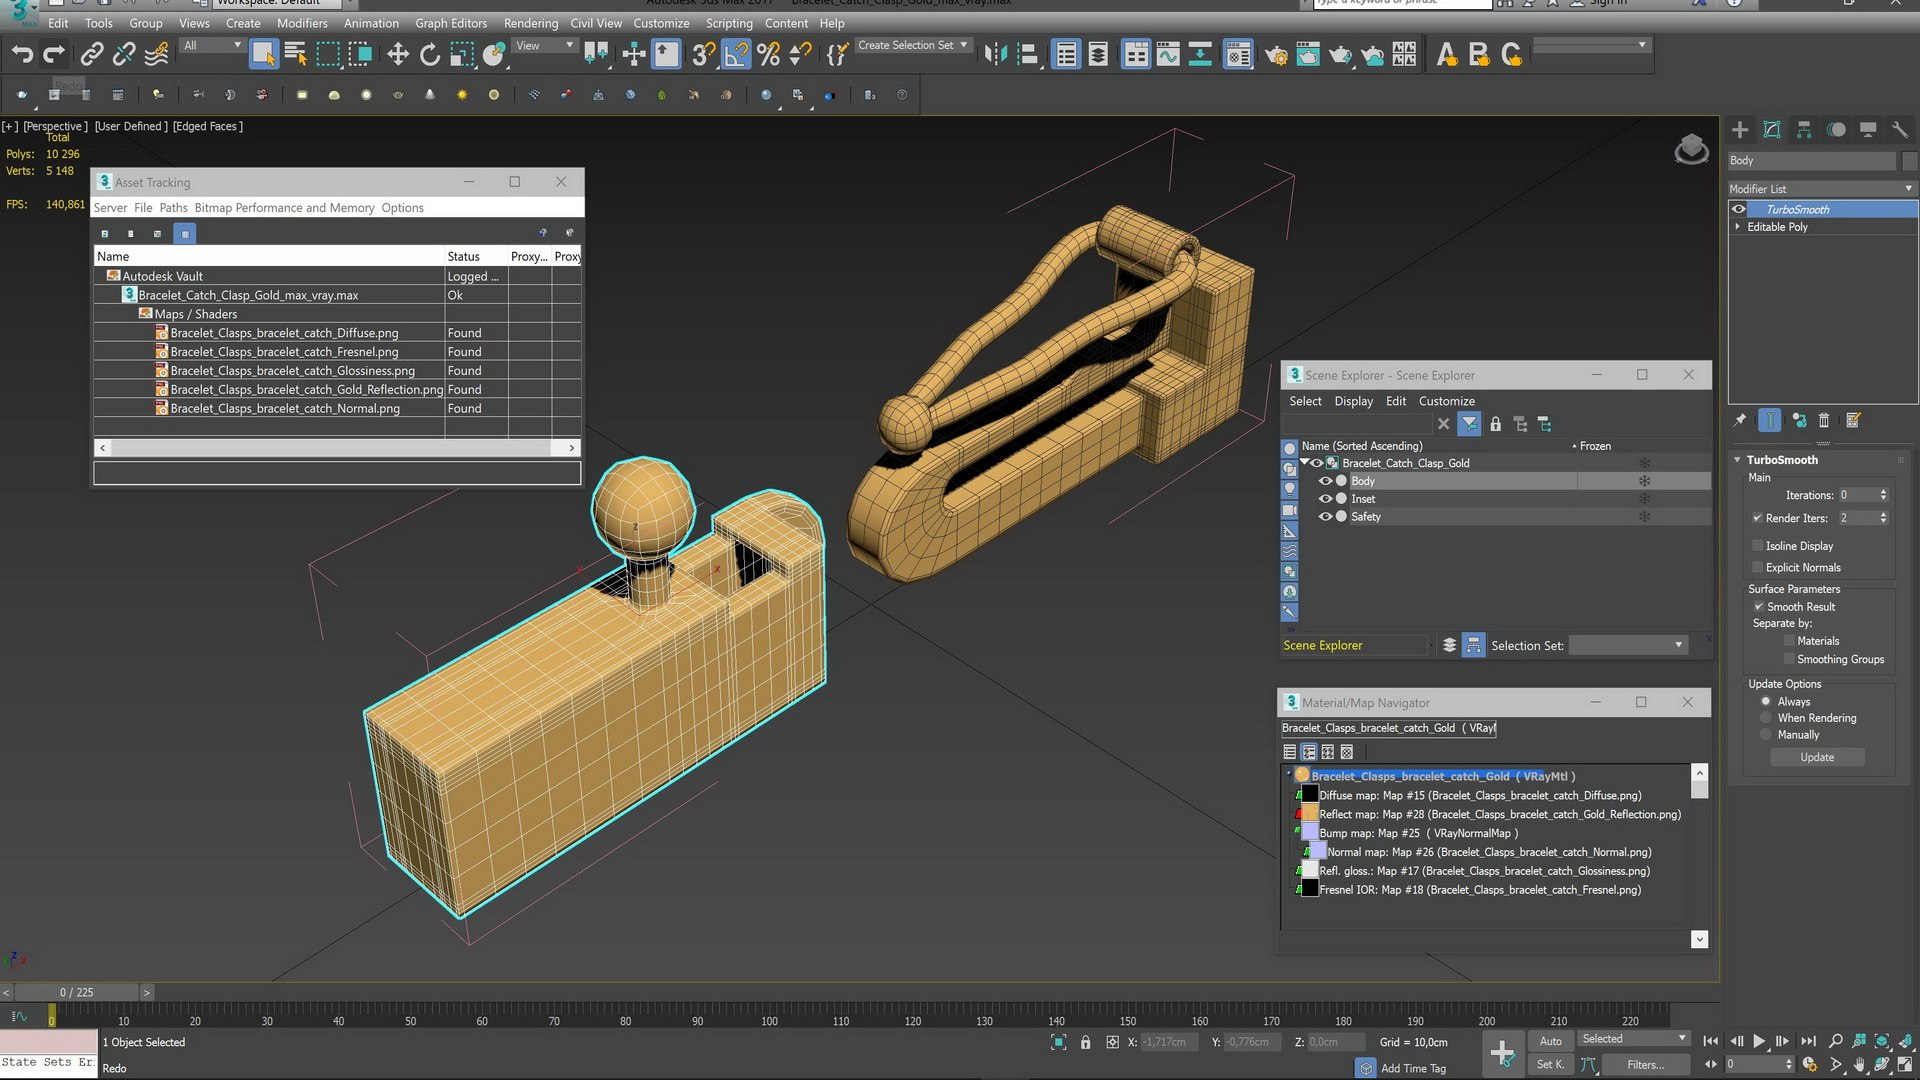Toggle the lock icon in Scene Explorer

coord(1495,424)
